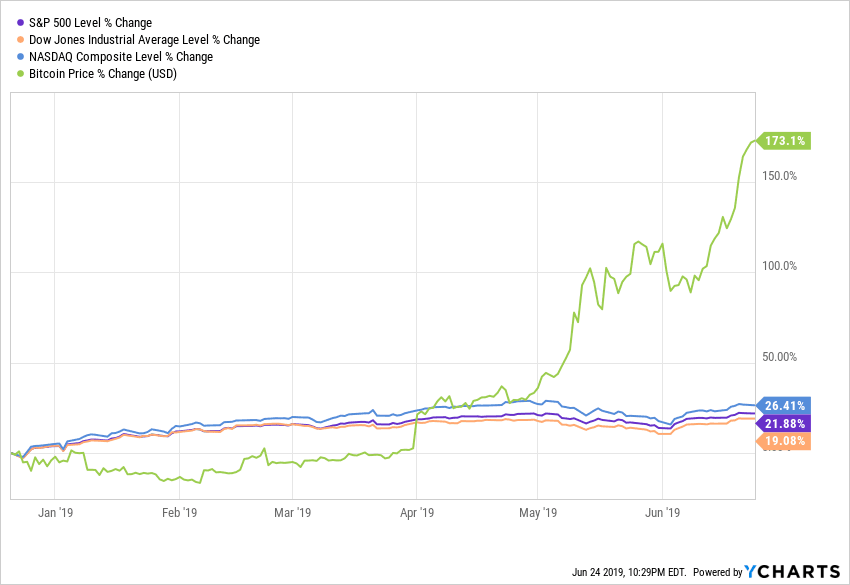Screen dimensions: 850x585
Task: Click the blue 26.41% value tag
Action: click(x=786, y=406)
